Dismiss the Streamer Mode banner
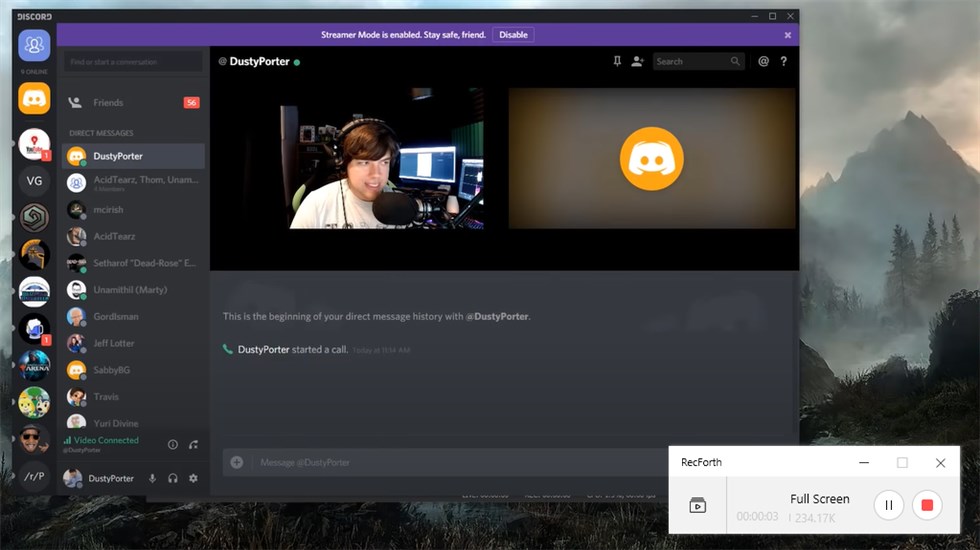The image size is (980, 550). click(788, 35)
